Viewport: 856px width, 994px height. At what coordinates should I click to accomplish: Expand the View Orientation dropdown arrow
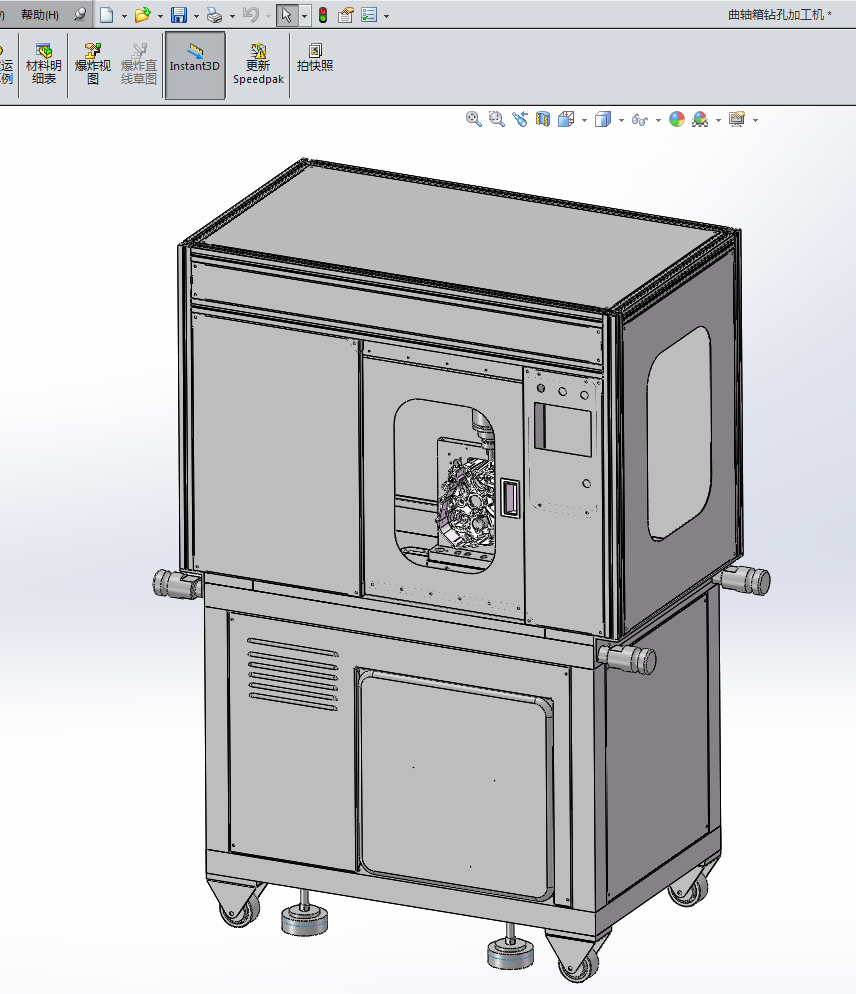coord(584,120)
